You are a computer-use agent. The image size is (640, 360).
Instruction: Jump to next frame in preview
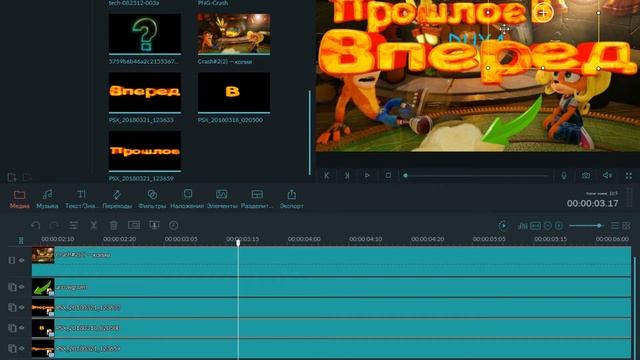coord(347,176)
